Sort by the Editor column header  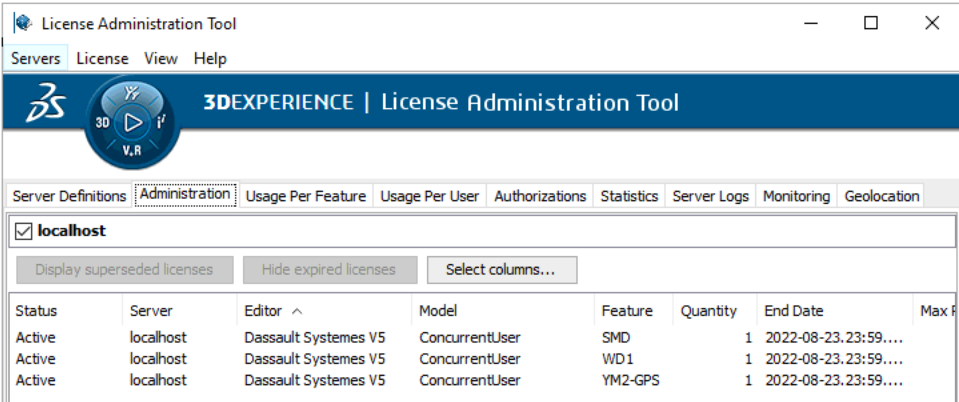[x=263, y=311]
